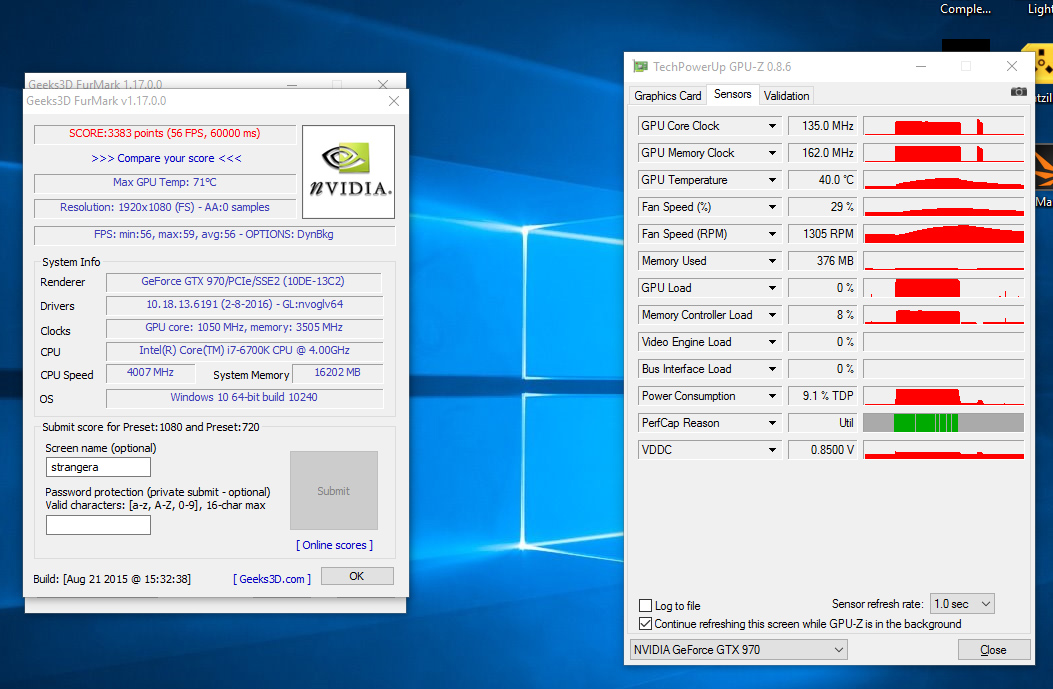Image resolution: width=1053 pixels, height=689 pixels.
Task: Switch to the Validation tab
Action: point(786,96)
